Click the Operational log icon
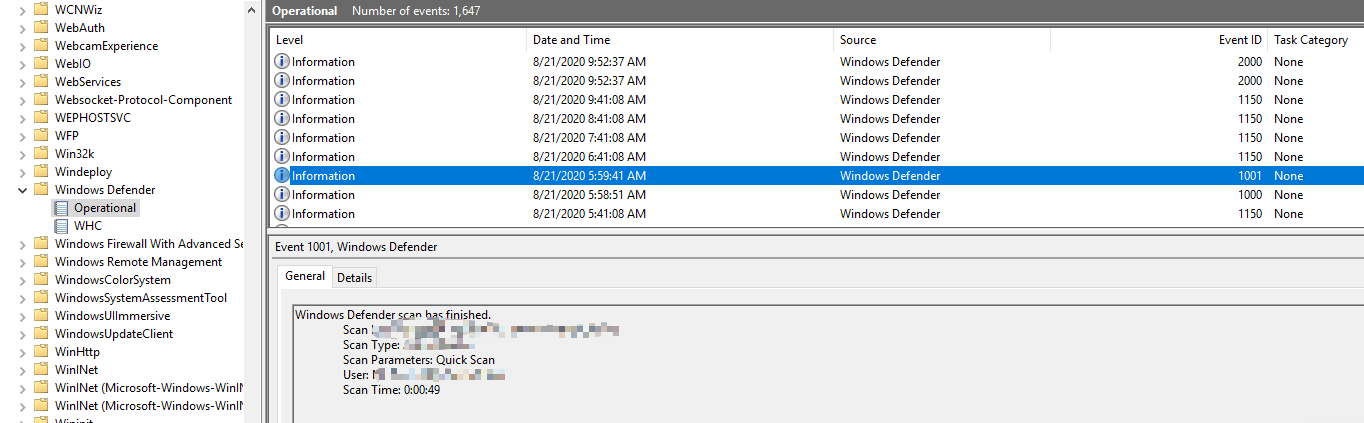Image resolution: width=1364 pixels, height=423 pixels. click(x=62, y=208)
